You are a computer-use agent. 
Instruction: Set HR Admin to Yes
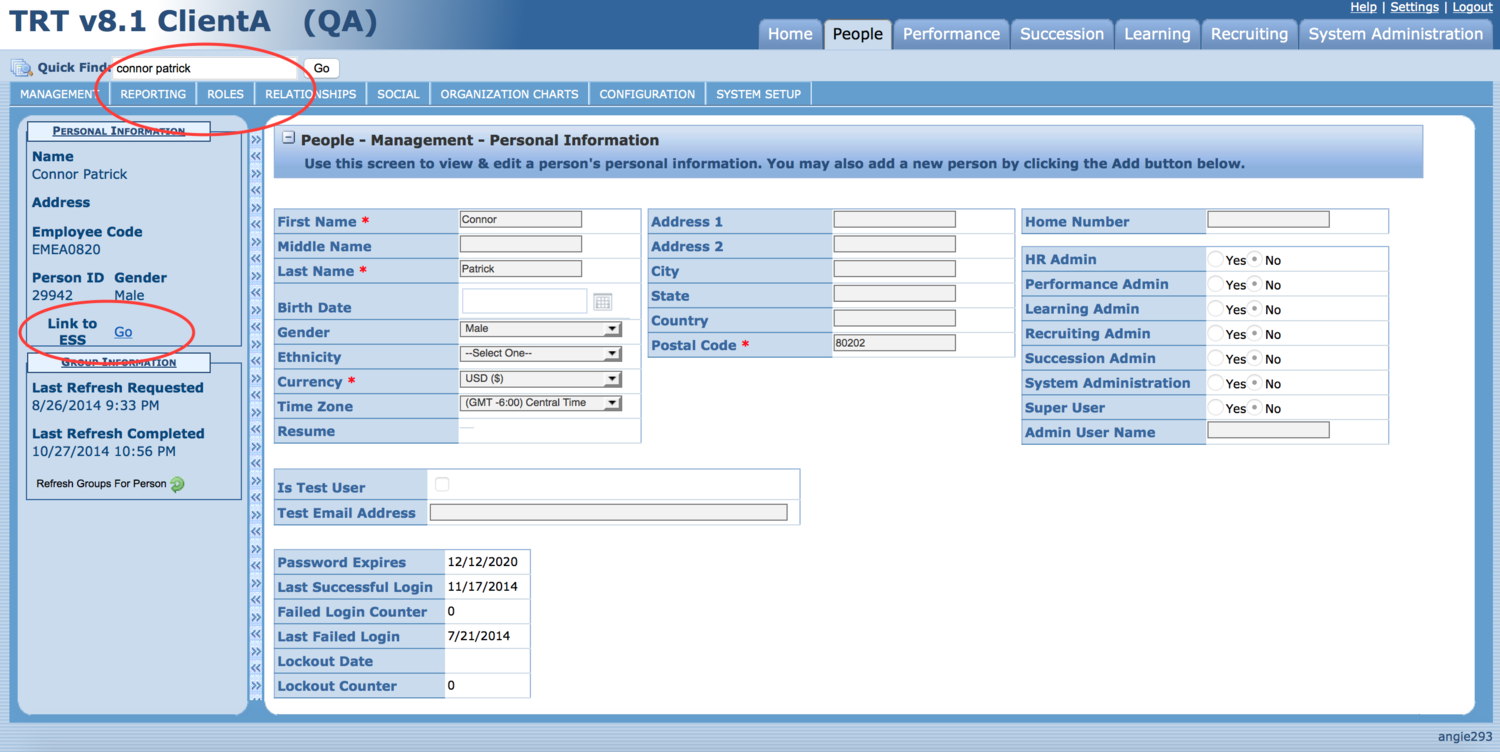(1215, 259)
